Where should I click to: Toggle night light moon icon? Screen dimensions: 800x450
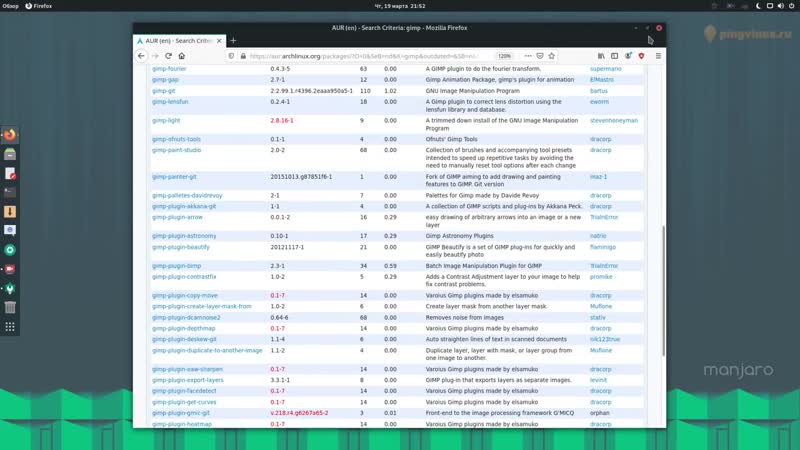click(x=758, y=6)
